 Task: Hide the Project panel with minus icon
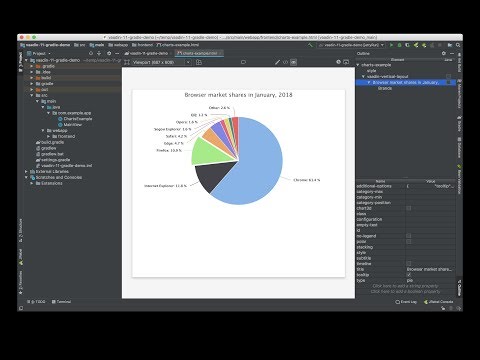pyautogui.click(x=117, y=53)
